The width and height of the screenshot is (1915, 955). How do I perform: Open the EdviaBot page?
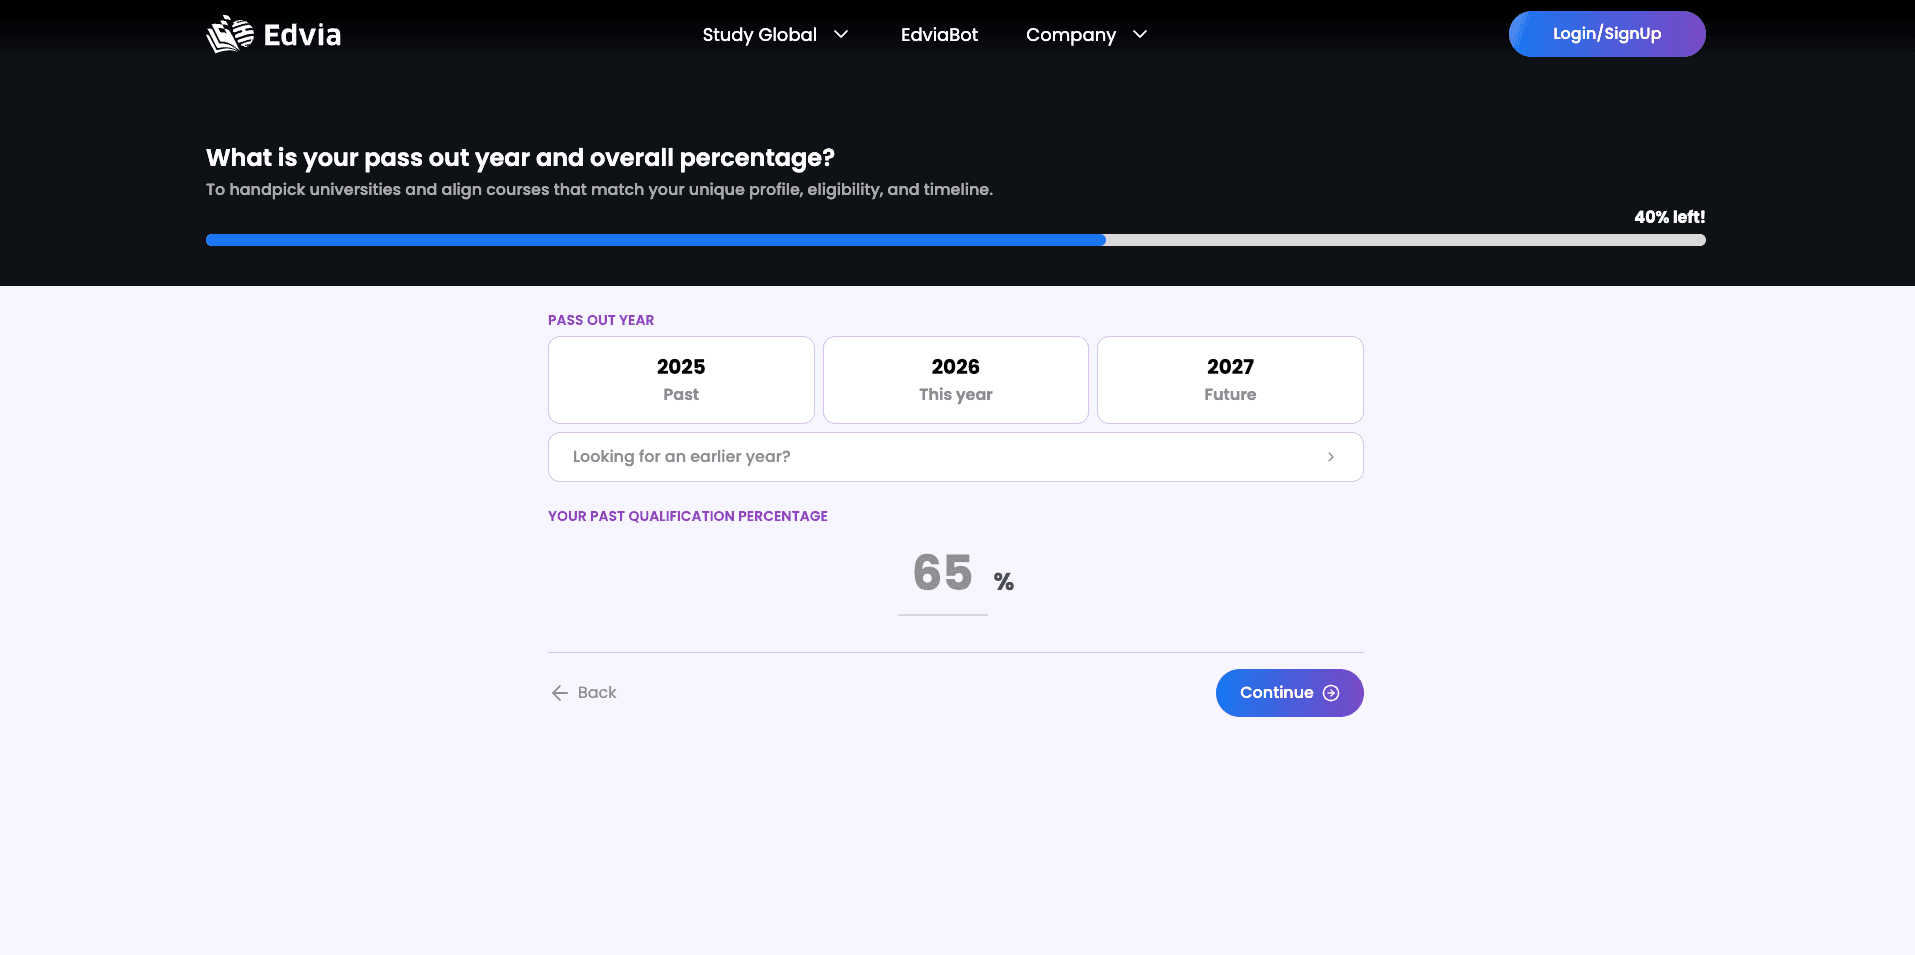[x=939, y=34]
